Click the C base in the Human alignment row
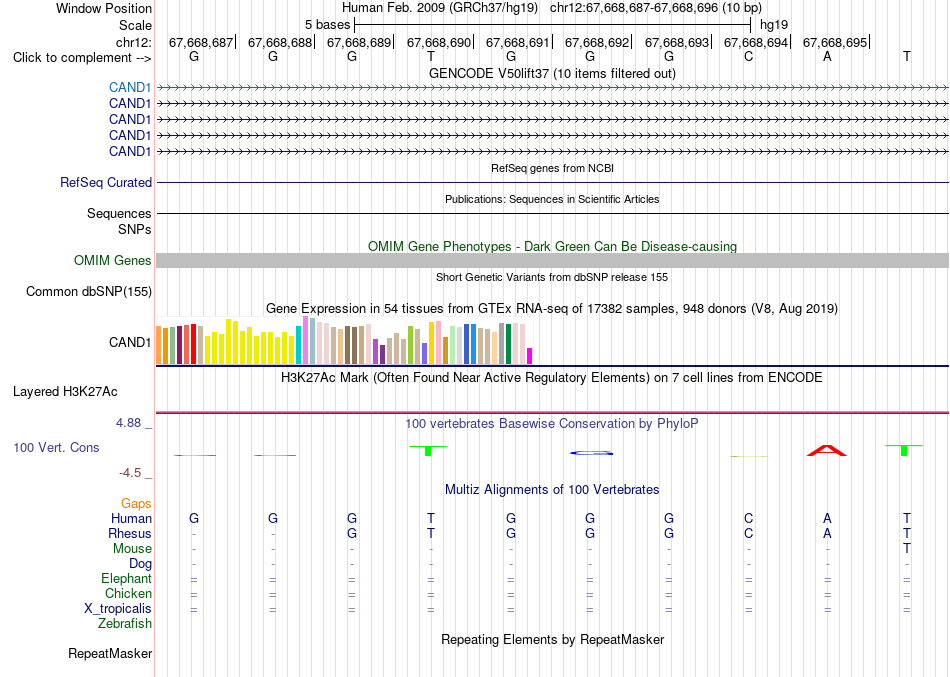The width and height of the screenshot is (950, 677). point(749,519)
